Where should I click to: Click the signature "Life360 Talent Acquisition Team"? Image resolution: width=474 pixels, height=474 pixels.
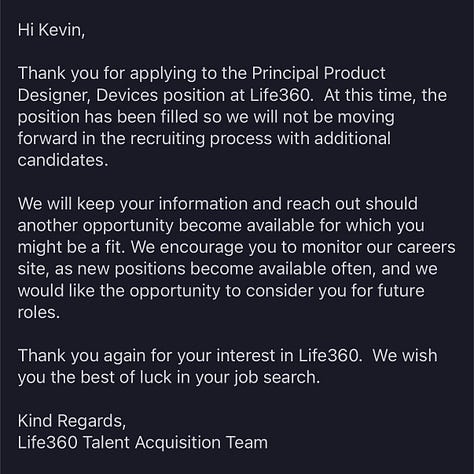(x=143, y=443)
